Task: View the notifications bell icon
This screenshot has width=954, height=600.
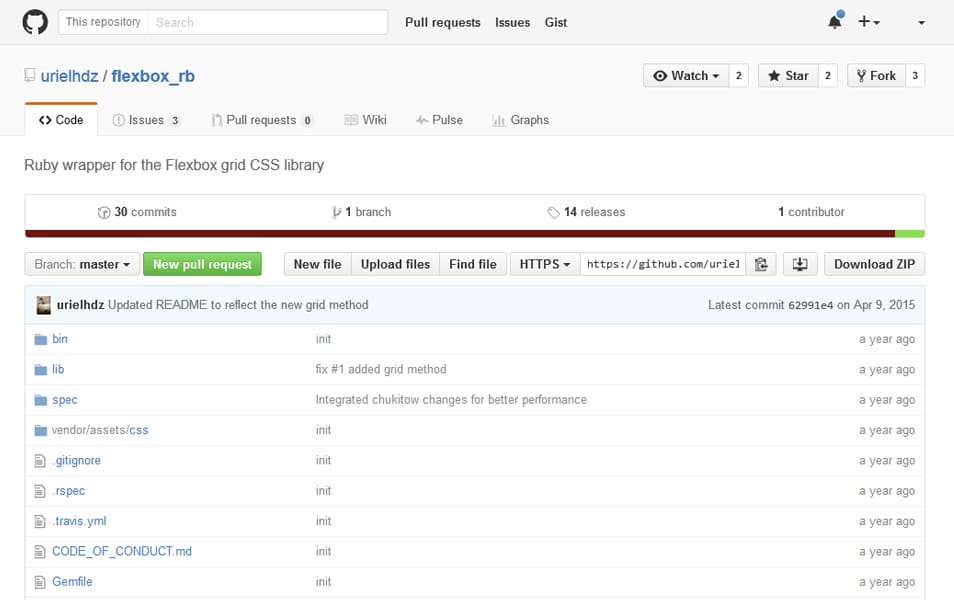Action: pyautogui.click(x=835, y=22)
